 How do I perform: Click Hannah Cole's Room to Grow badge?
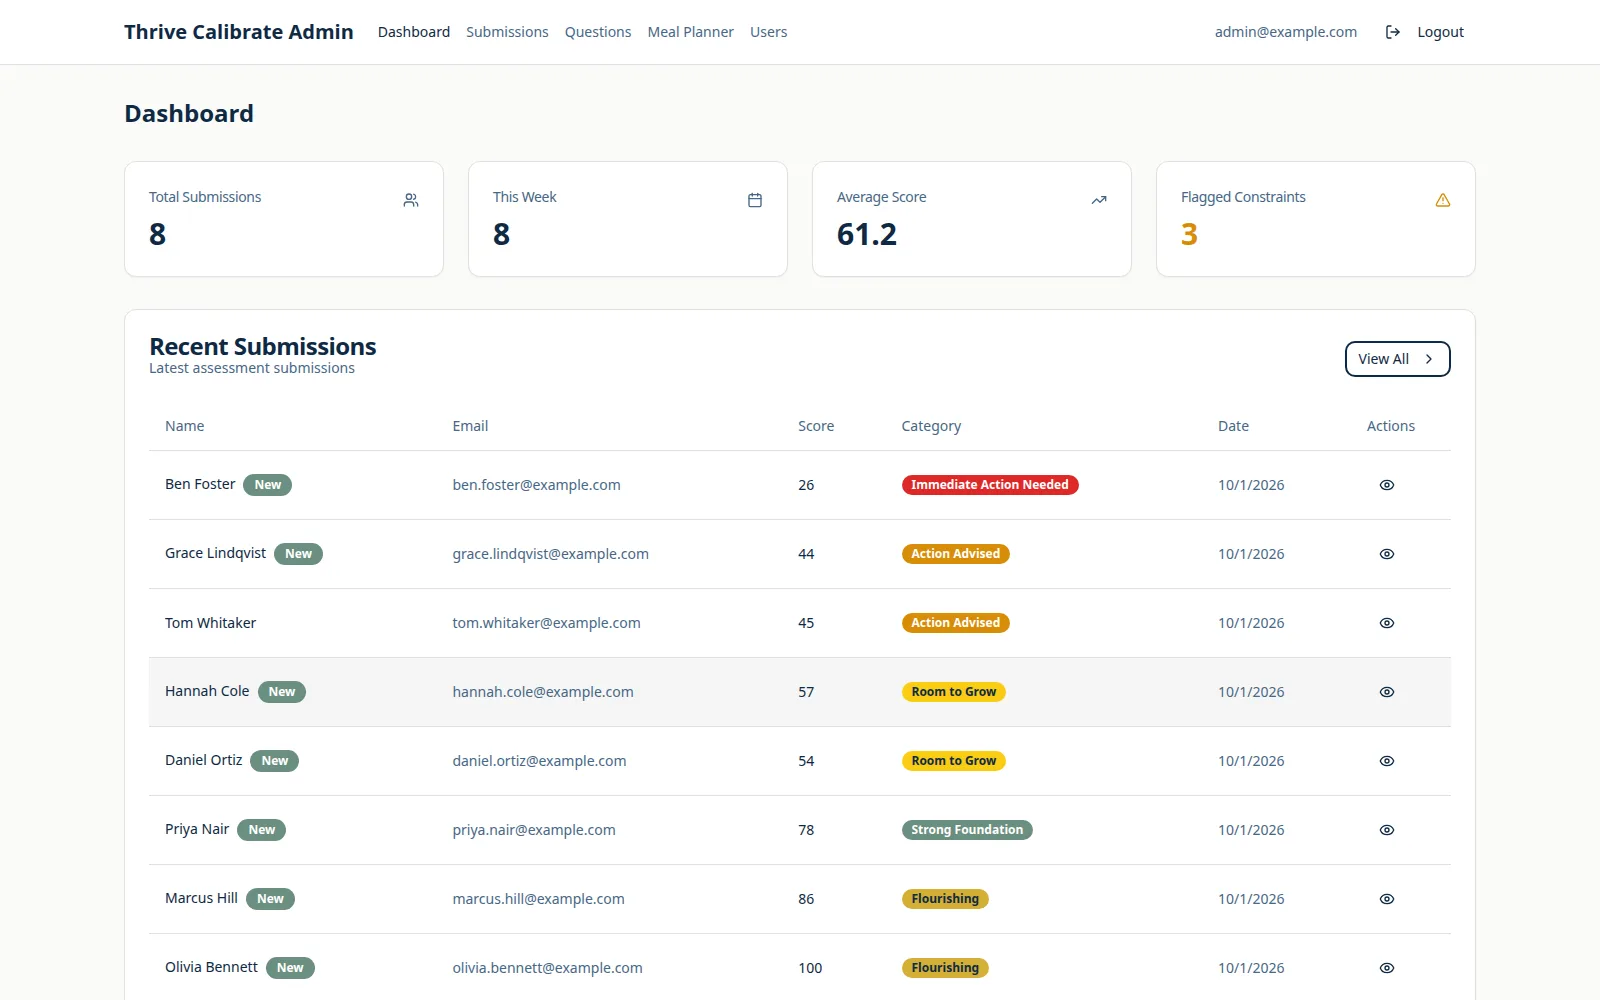(x=954, y=692)
